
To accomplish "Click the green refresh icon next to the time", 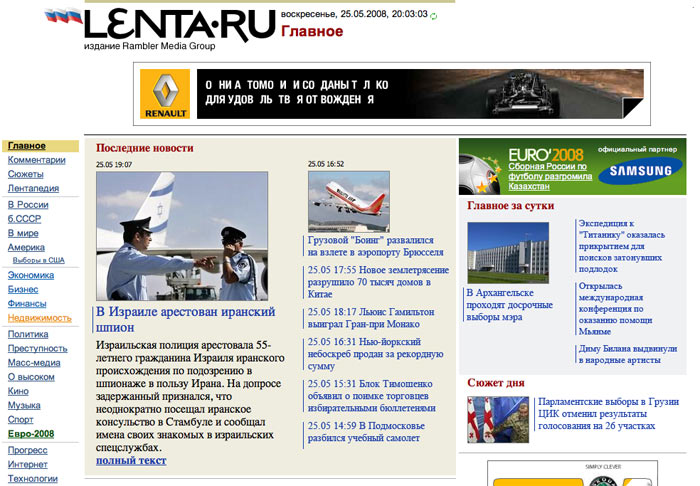I will (x=433, y=16).
